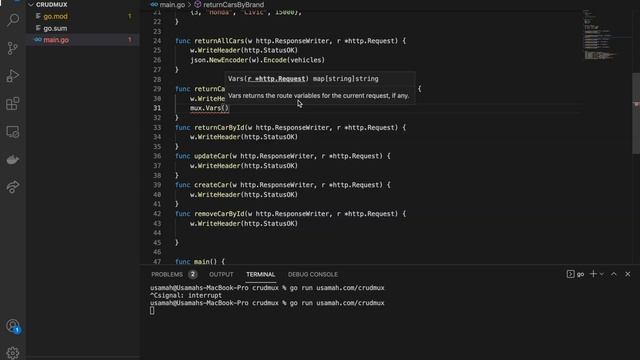Click on mux.Vars() on line 31

(209, 108)
